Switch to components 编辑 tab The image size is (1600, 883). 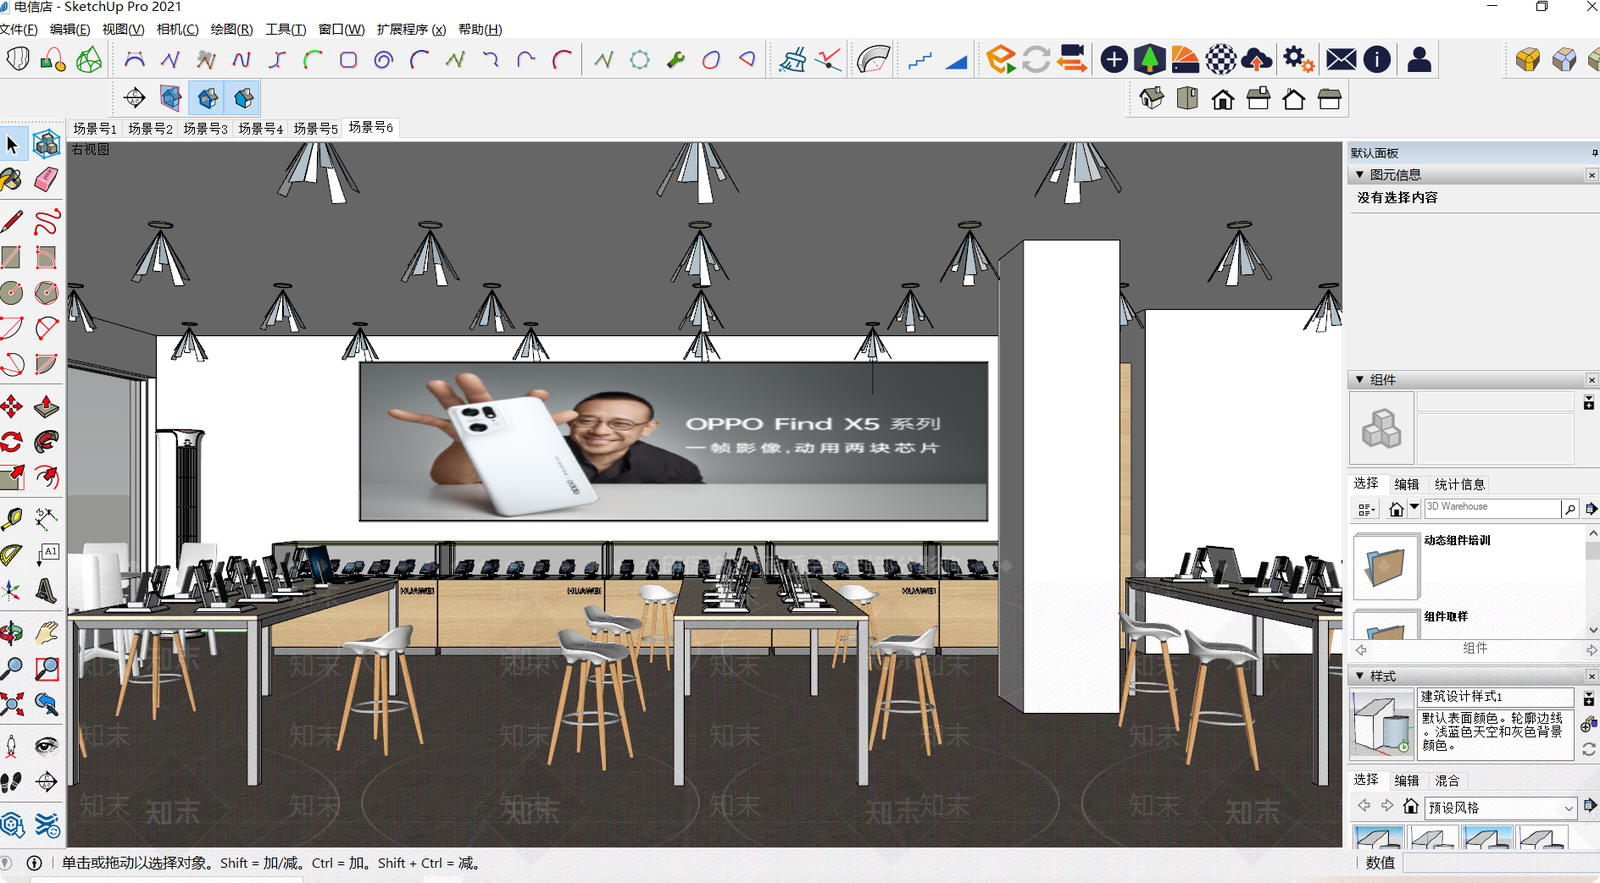tap(1407, 484)
